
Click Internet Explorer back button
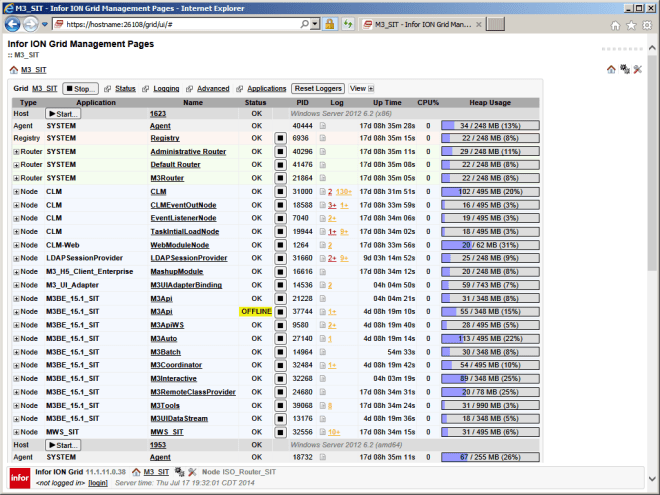click(x=16, y=23)
